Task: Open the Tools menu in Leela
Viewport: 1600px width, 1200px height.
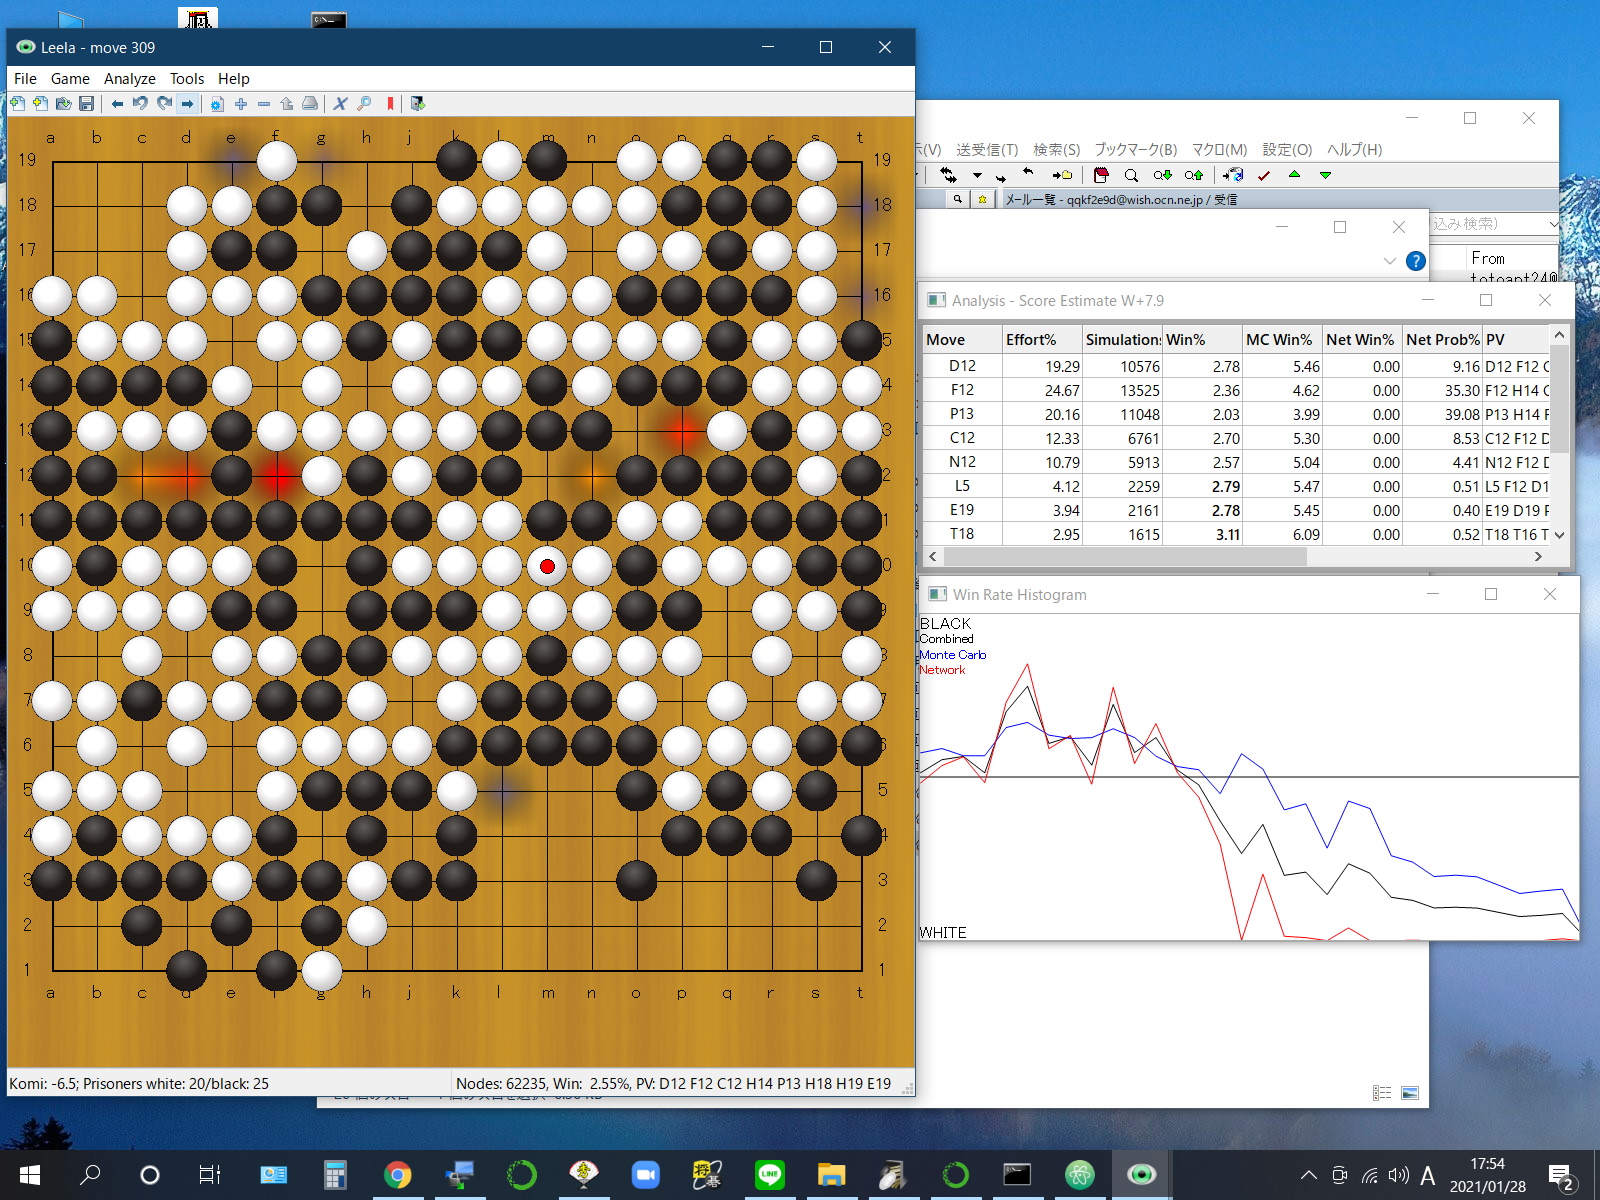Action: pyautogui.click(x=186, y=79)
